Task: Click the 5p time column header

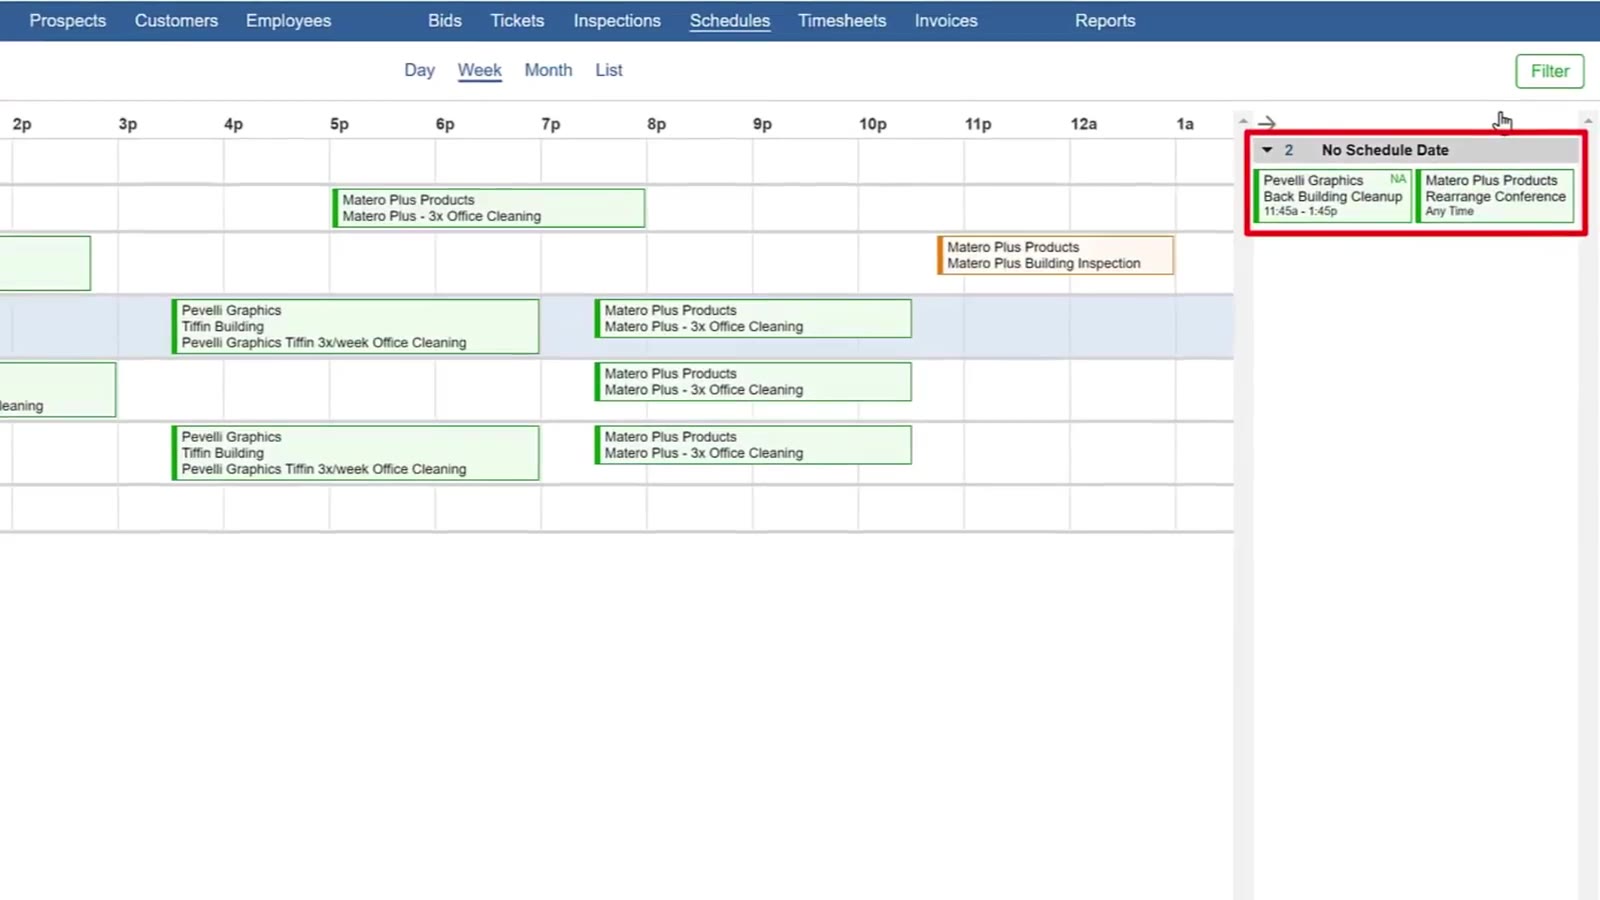Action: [339, 124]
